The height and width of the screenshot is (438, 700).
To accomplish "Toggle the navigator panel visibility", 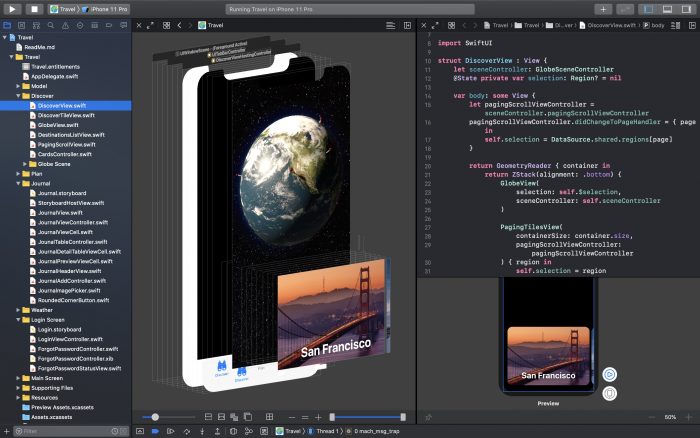I will click(651, 9).
